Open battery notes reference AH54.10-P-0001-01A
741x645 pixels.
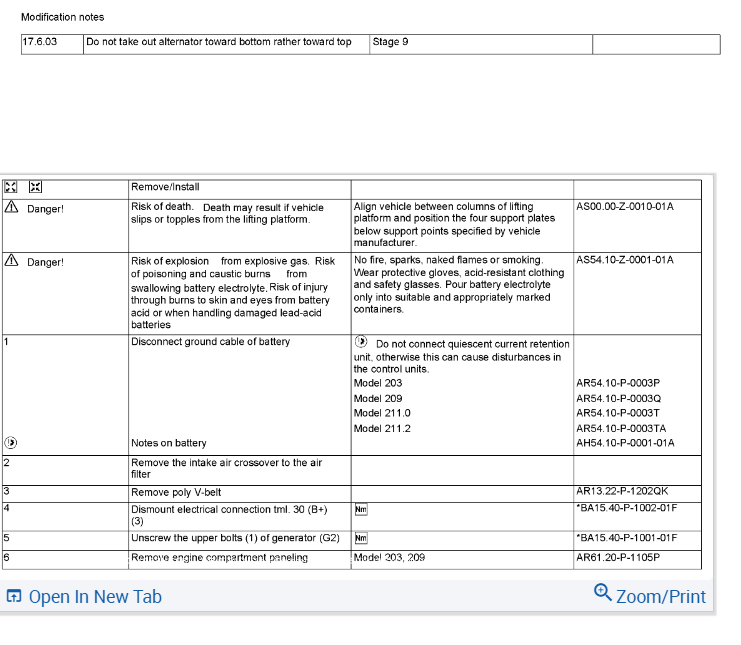625,443
